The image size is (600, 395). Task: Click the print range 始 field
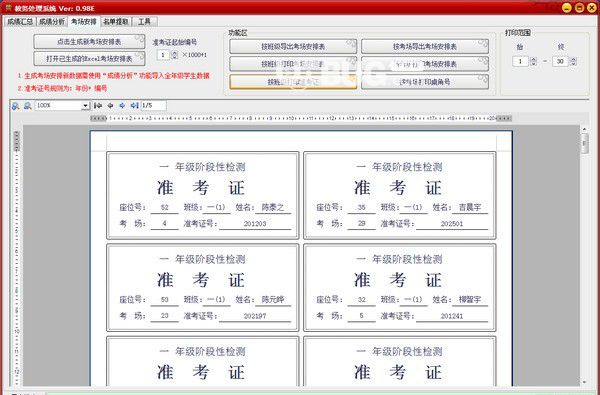[x=520, y=61]
